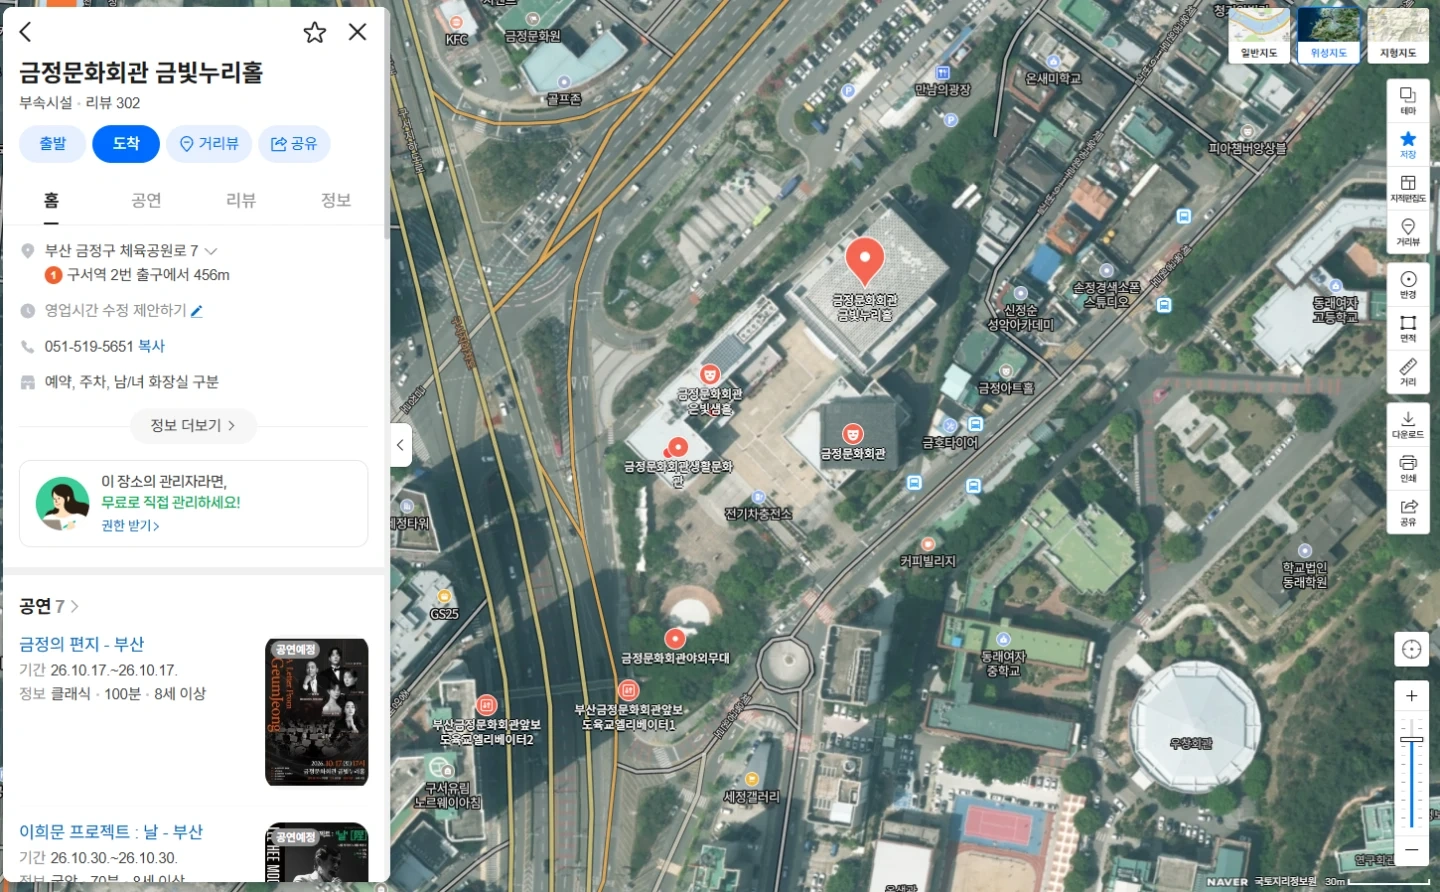Toggle the 저장 saved places star layer
Viewport: 1440px width, 892px height.
(x=1408, y=144)
